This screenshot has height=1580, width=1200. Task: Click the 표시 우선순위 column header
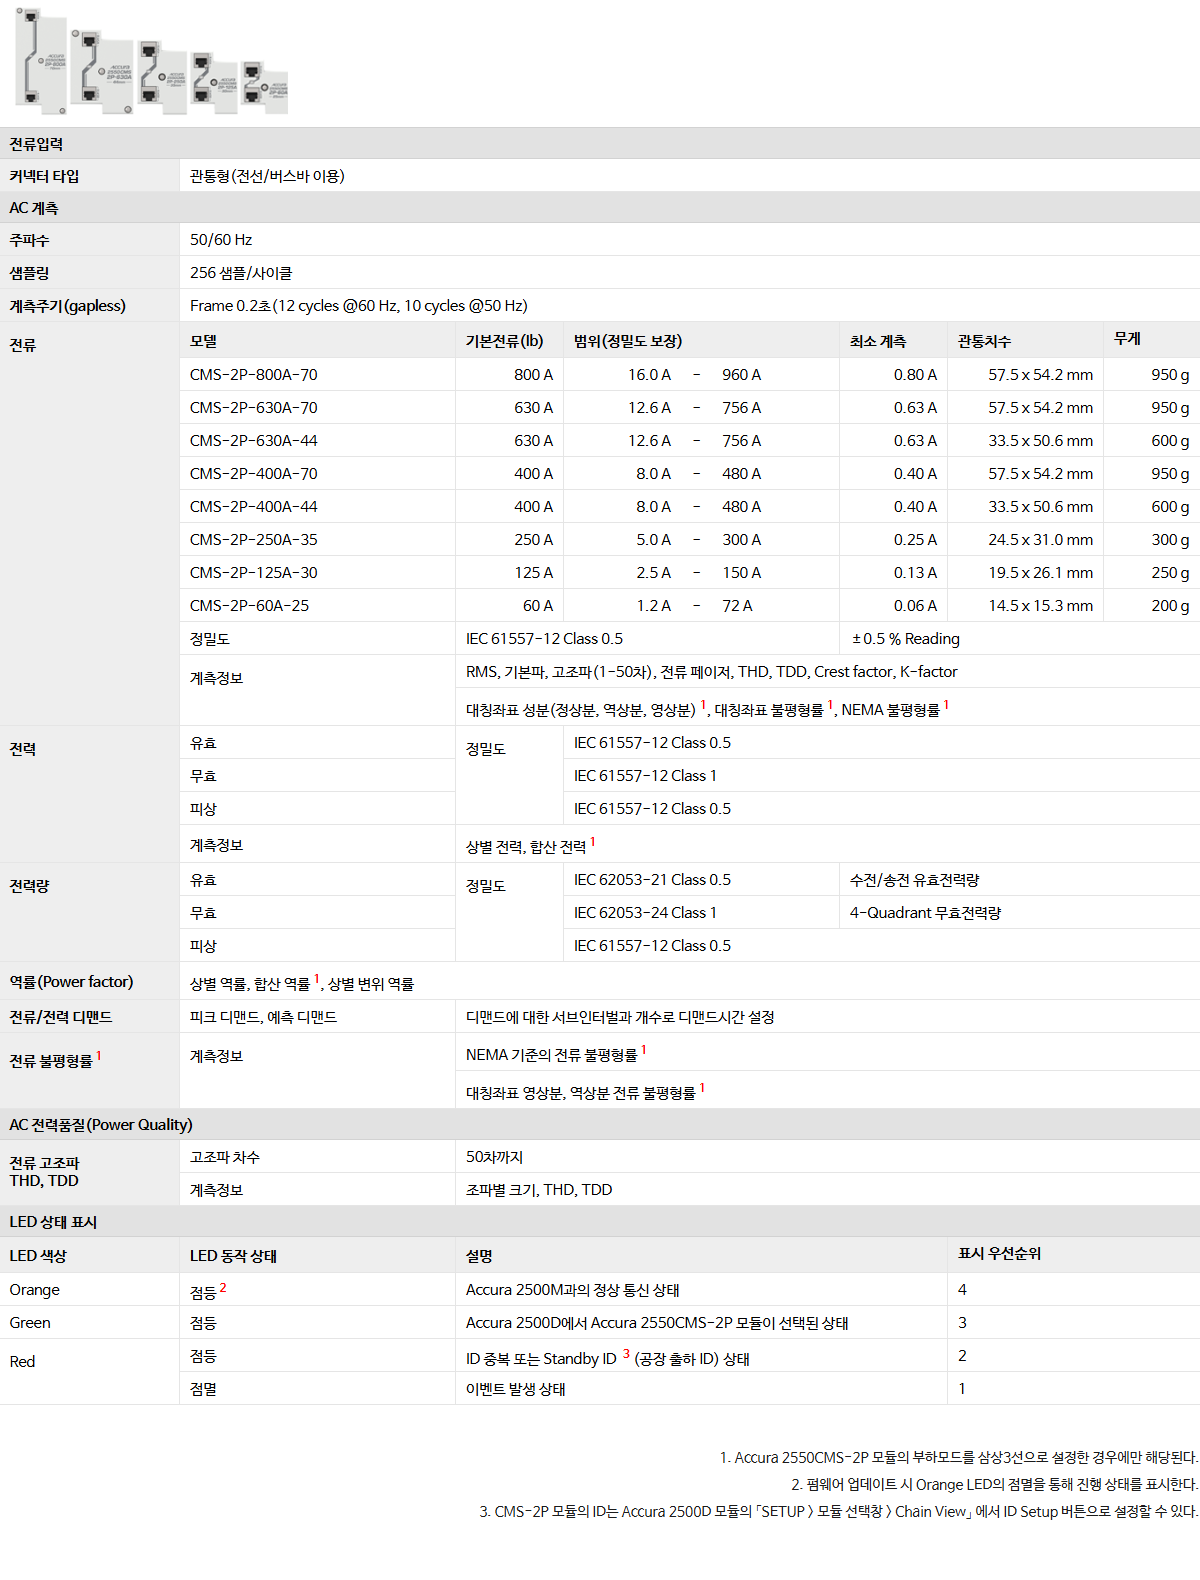tap(999, 1254)
